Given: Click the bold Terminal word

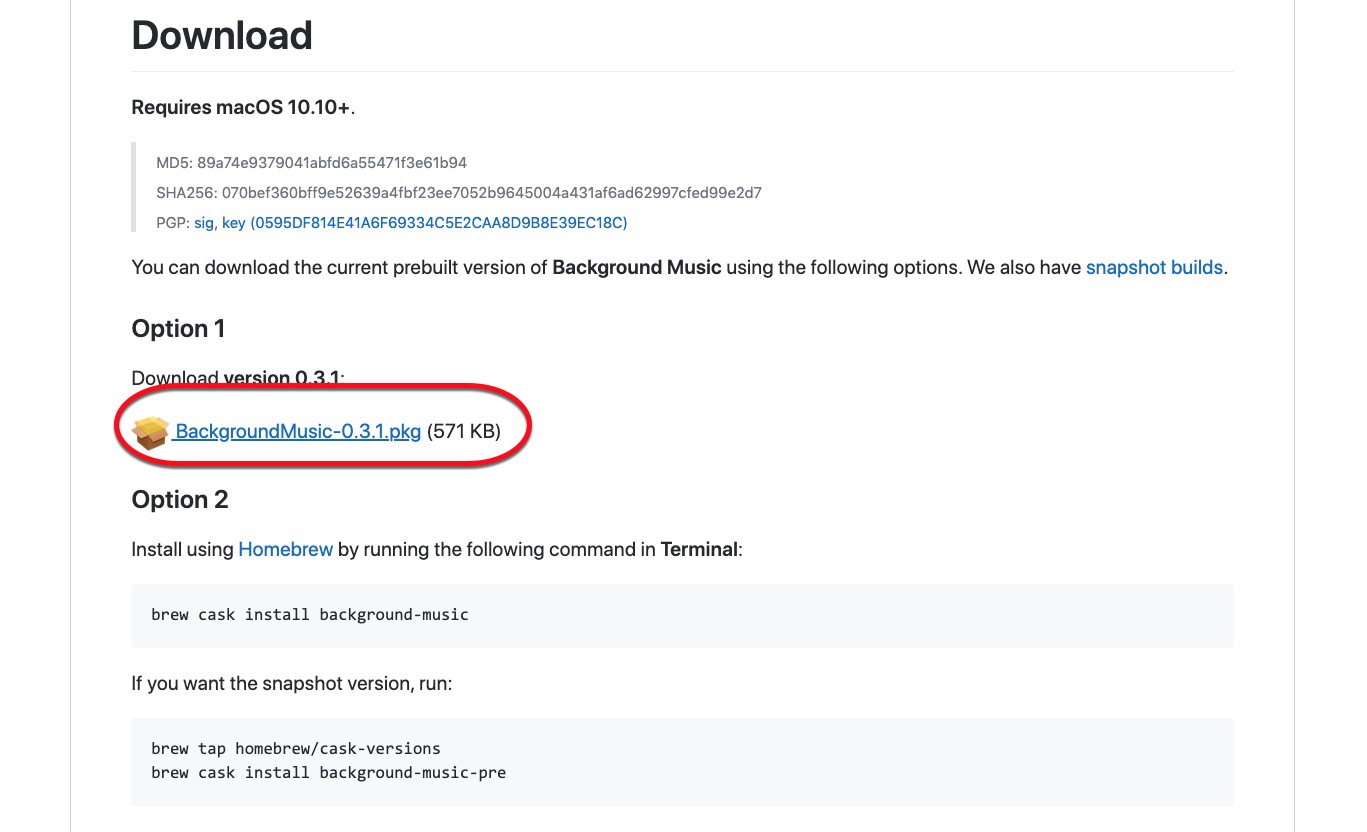Looking at the screenshot, I should (x=699, y=549).
